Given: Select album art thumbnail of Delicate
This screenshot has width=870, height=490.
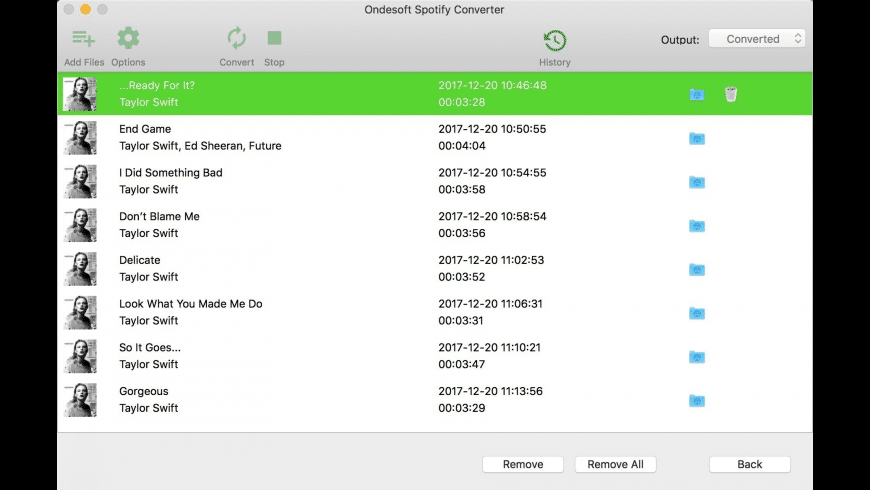Looking at the screenshot, I should click(x=80, y=269).
